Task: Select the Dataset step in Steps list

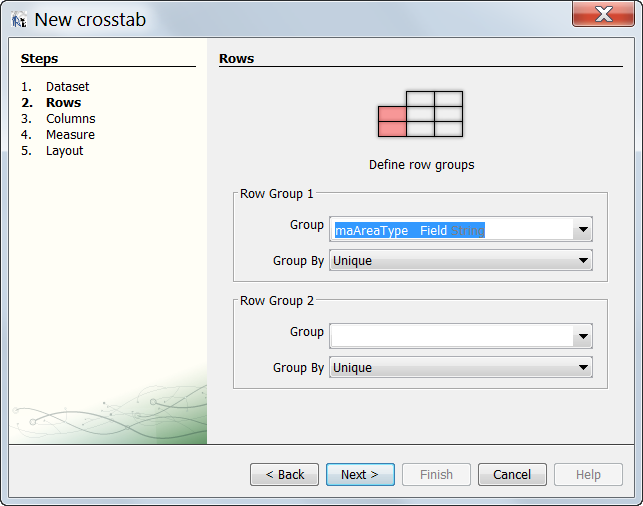Action: click(67, 87)
